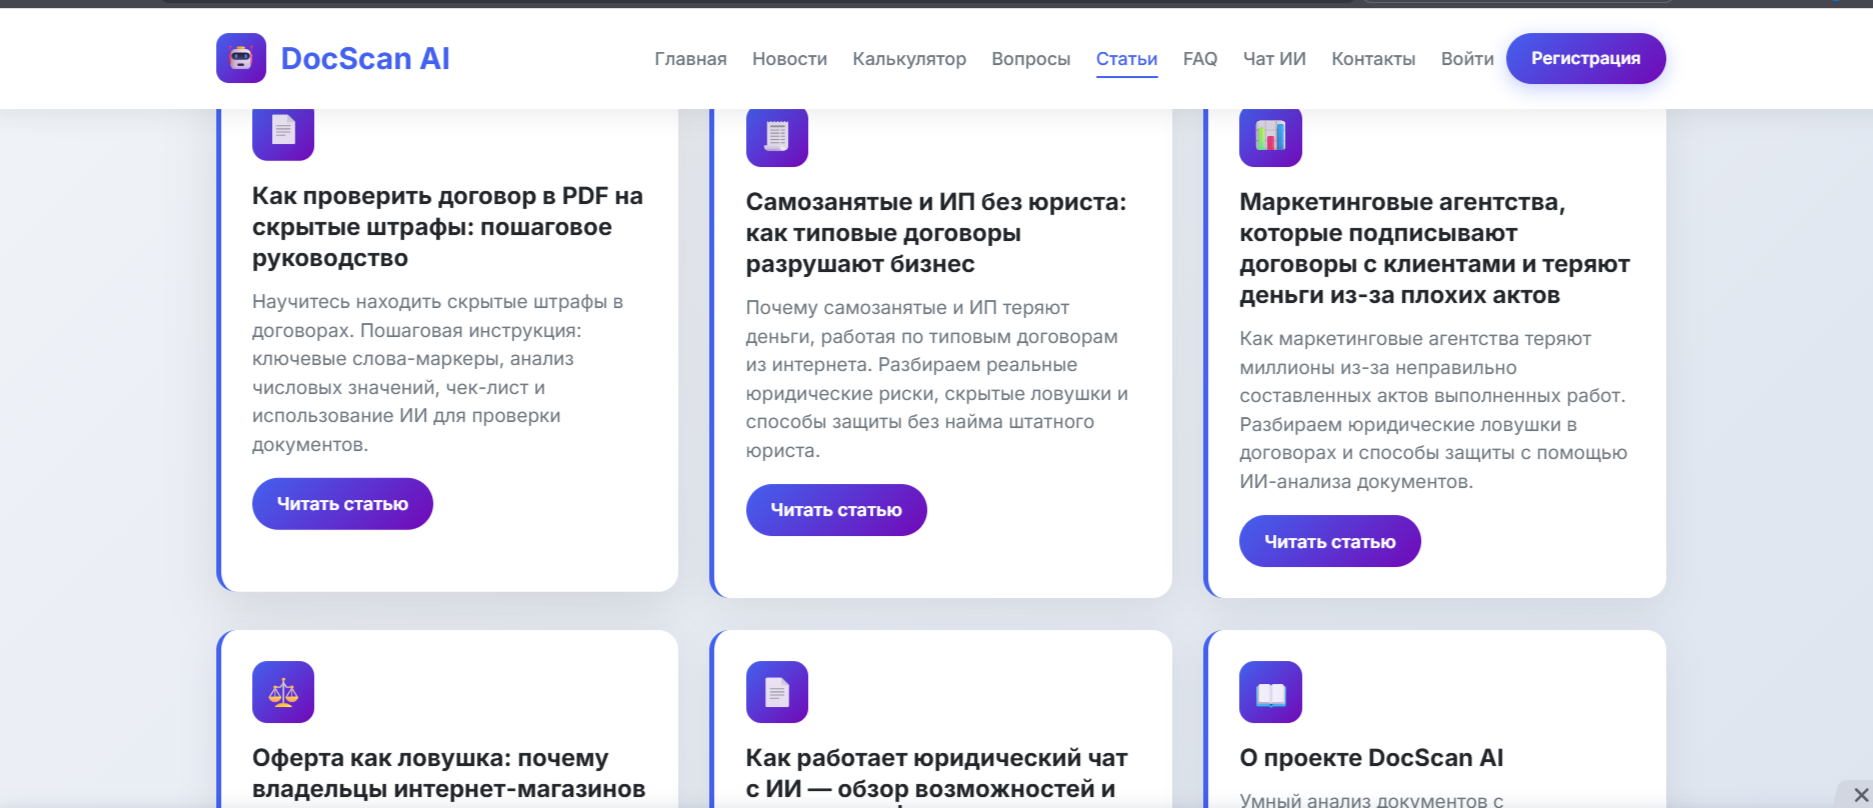The height and width of the screenshot is (808, 1873).
Task: Open the Калькулятор page
Action: tap(909, 59)
